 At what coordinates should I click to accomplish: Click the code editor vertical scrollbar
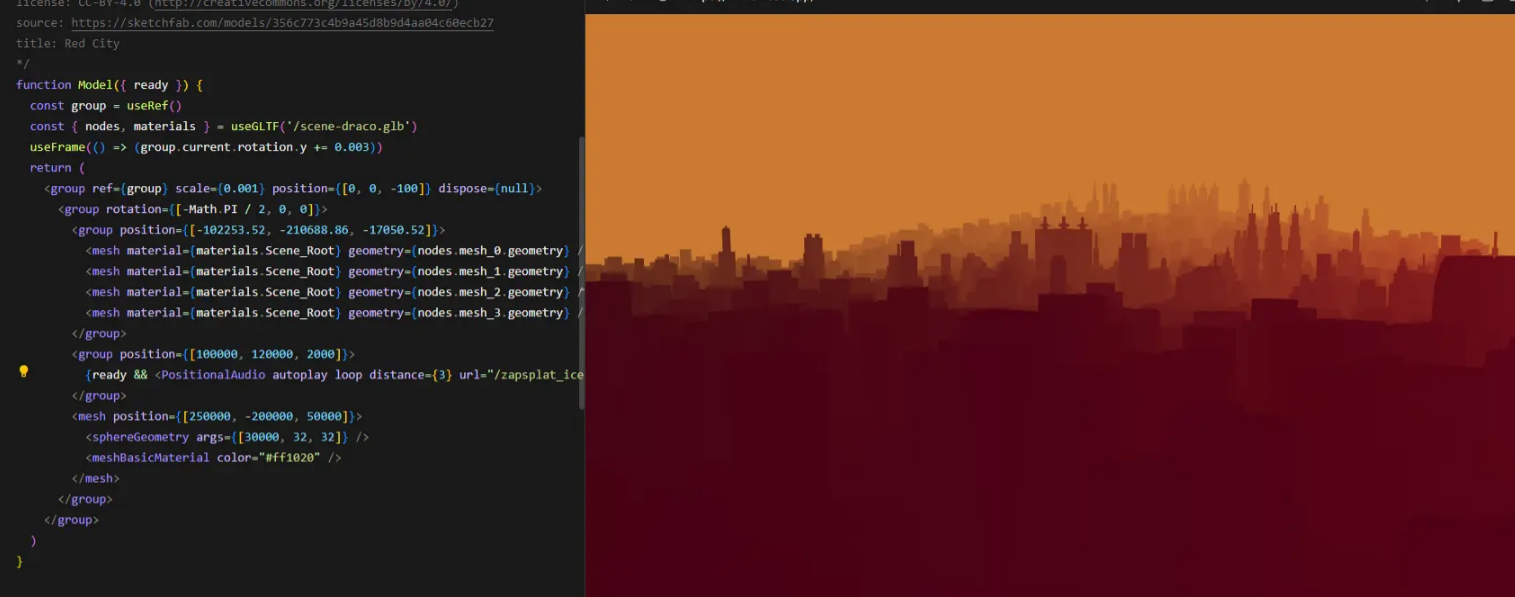pos(582,273)
